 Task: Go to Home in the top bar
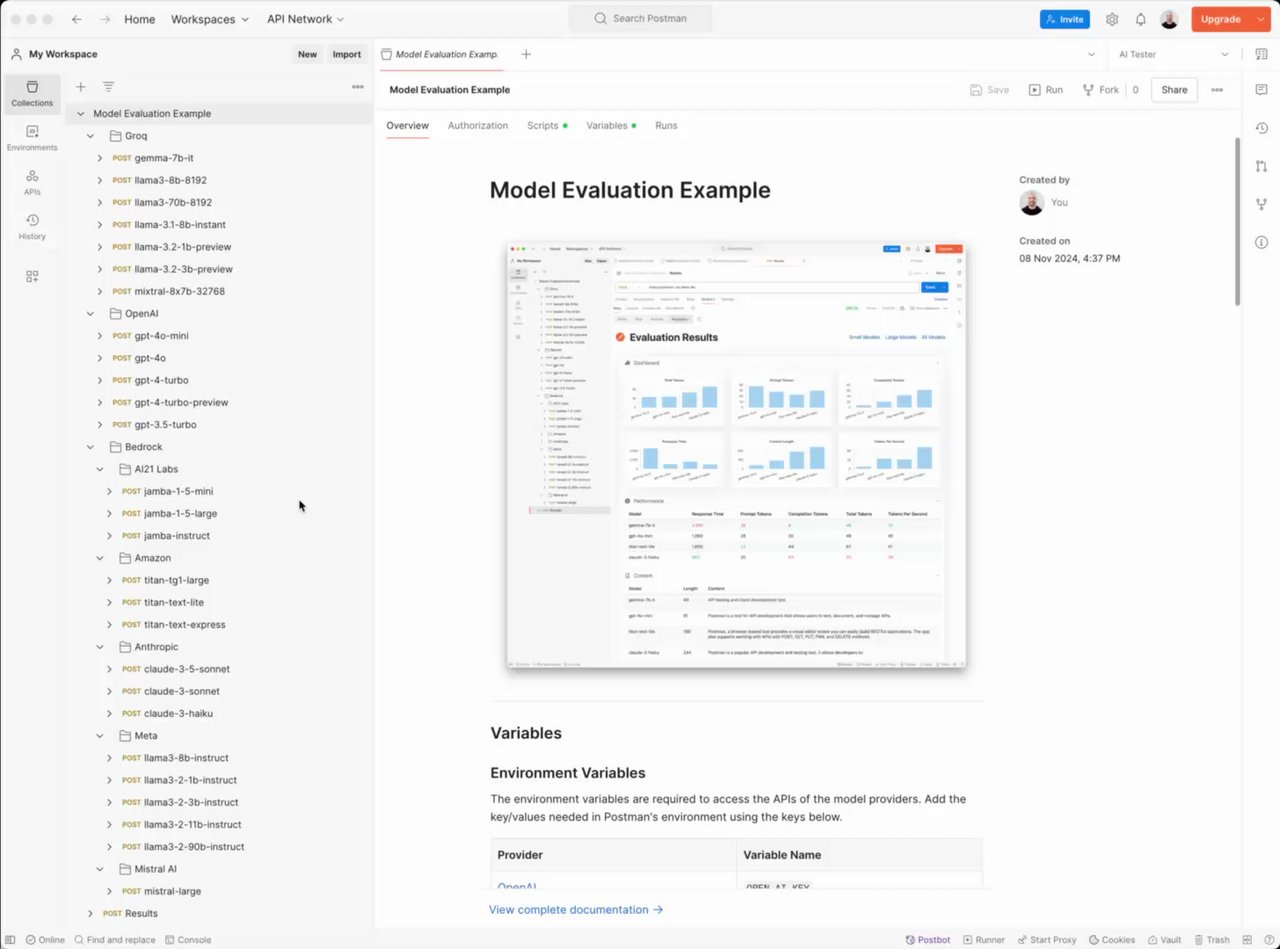(x=140, y=19)
